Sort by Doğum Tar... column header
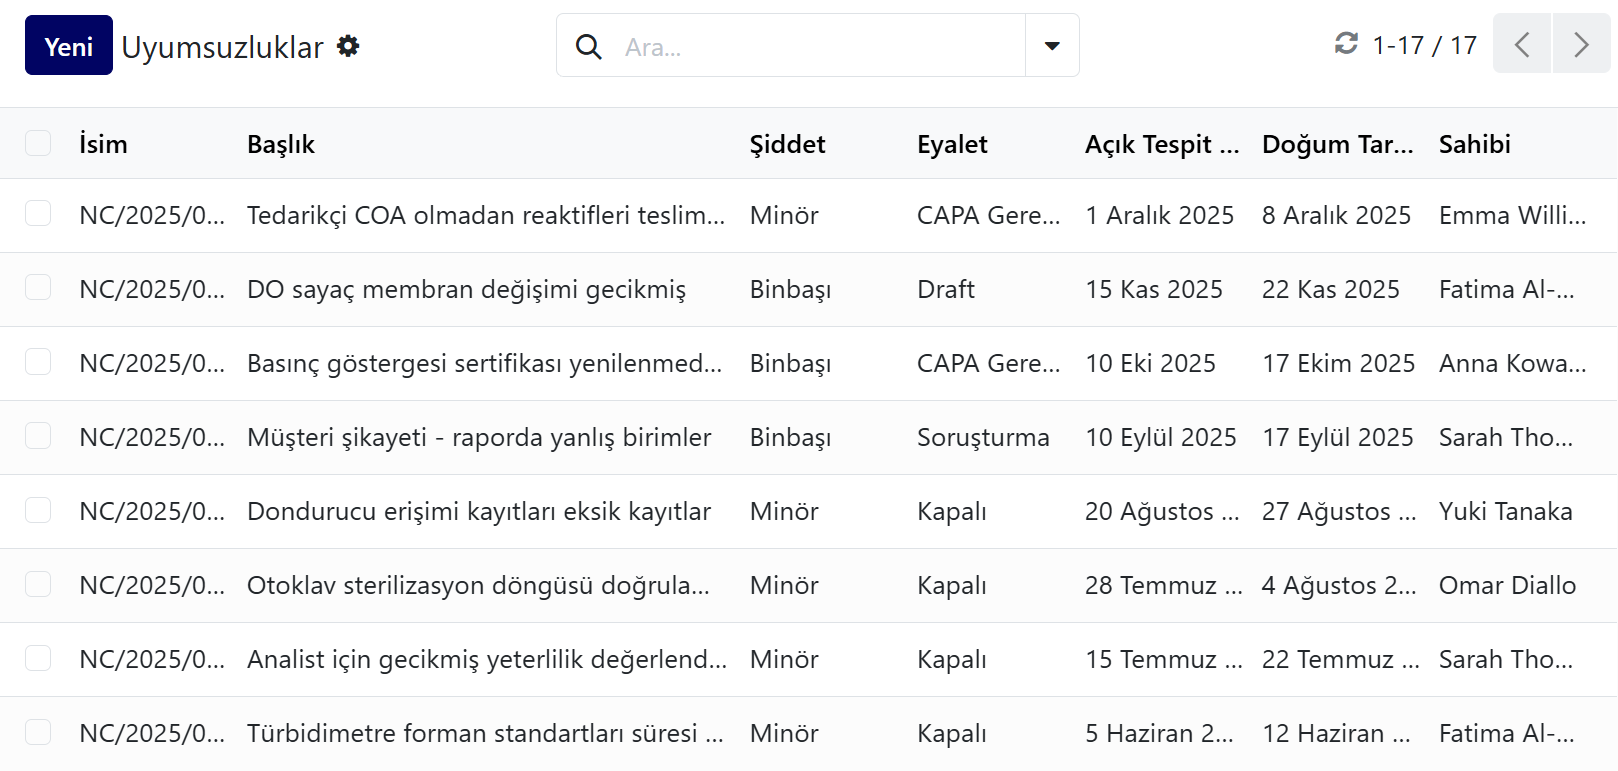 1338,144
